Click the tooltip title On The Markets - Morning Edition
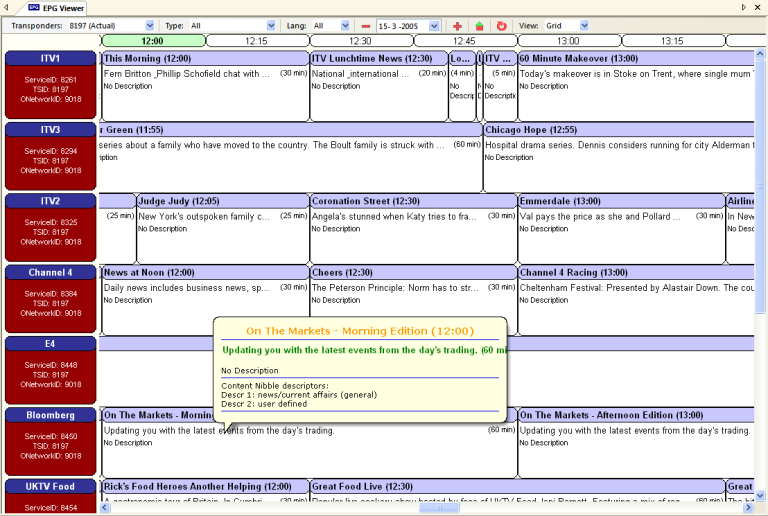Viewport: 768px width, 516px height. pyautogui.click(x=360, y=331)
